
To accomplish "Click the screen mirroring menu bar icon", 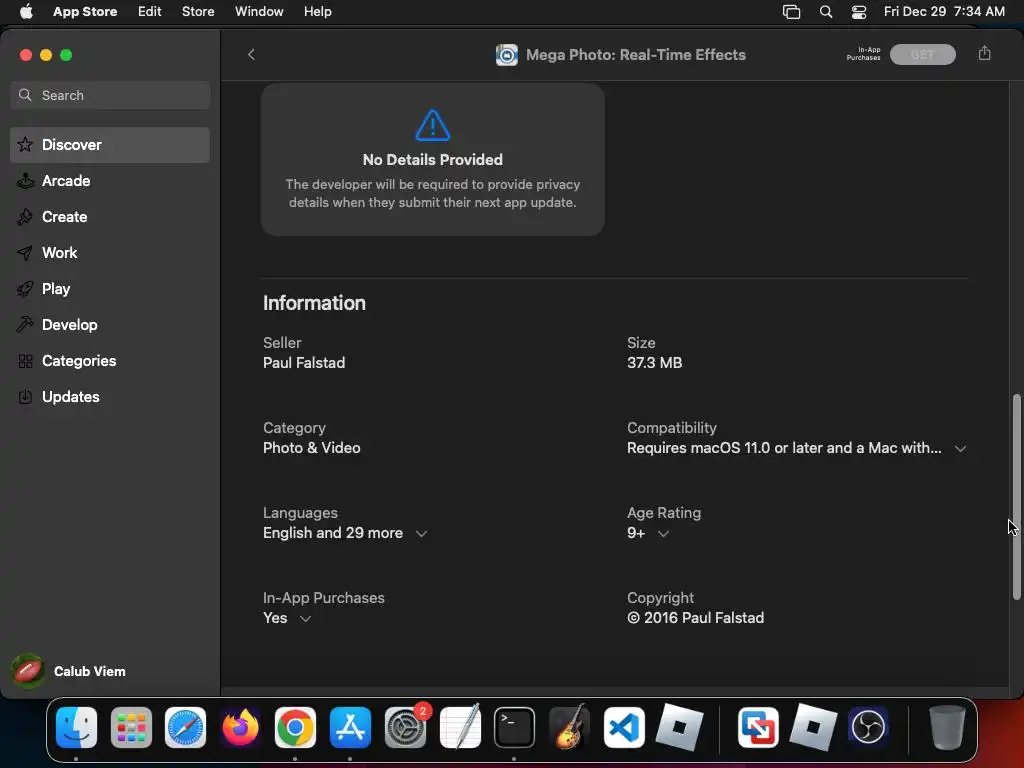I will [x=792, y=12].
